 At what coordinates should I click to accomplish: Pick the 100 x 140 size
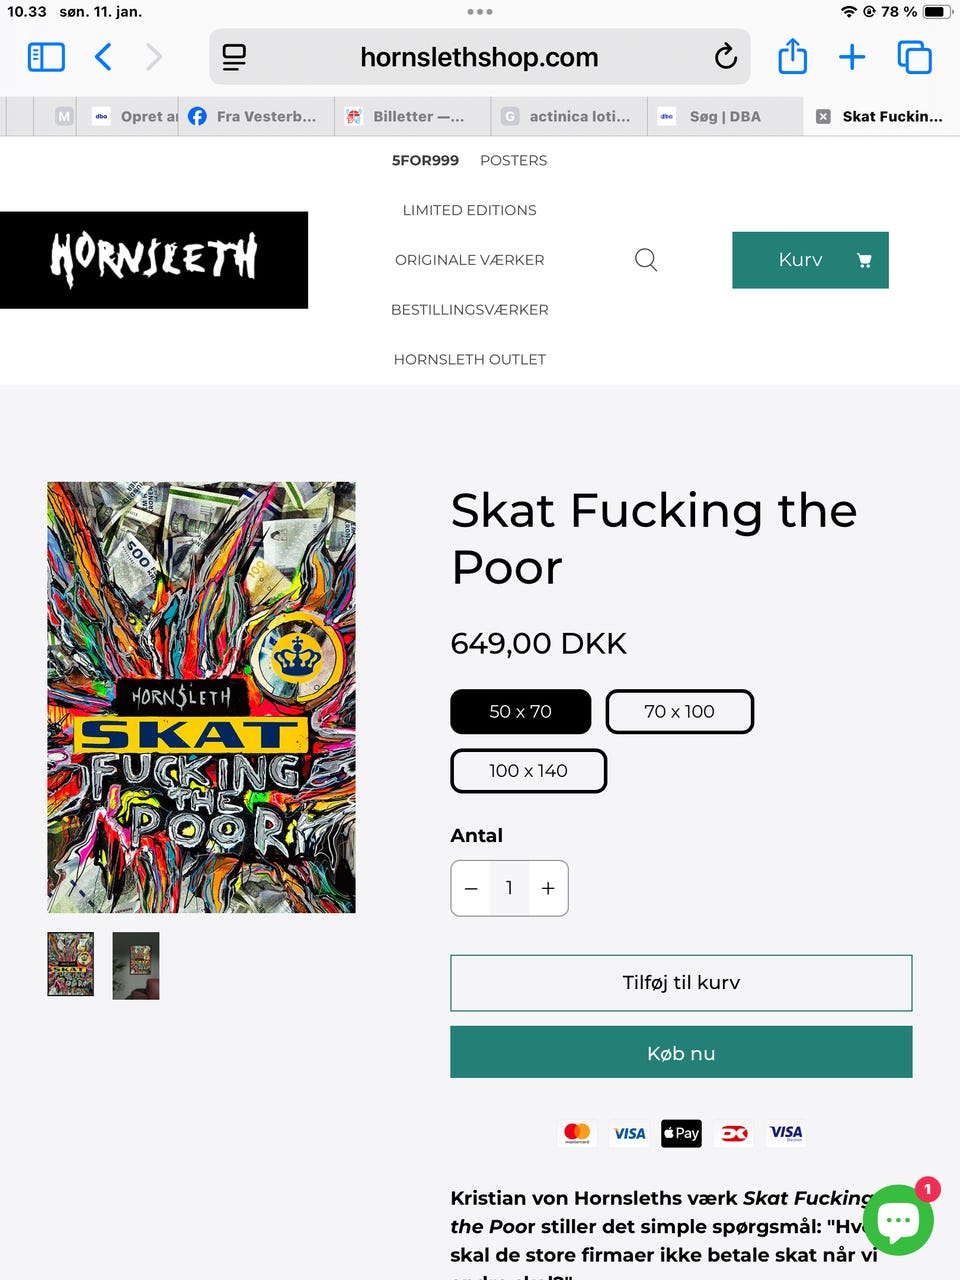click(528, 771)
